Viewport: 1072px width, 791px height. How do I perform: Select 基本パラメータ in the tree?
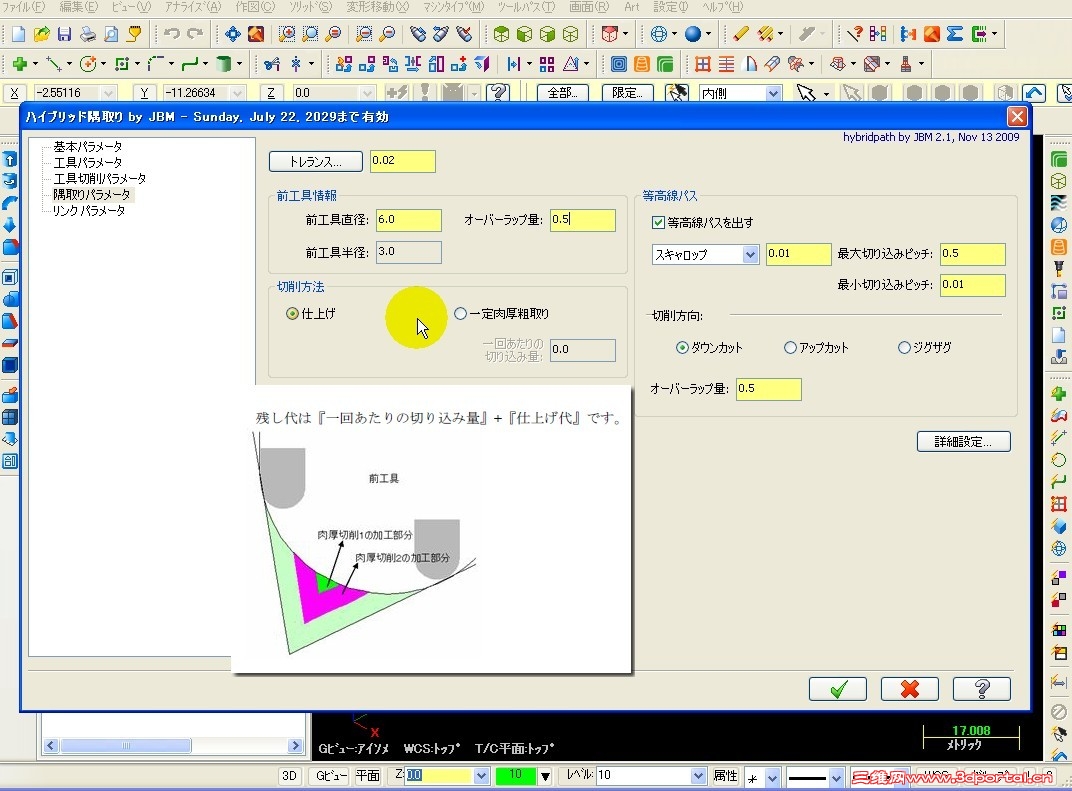coord(88,146)
